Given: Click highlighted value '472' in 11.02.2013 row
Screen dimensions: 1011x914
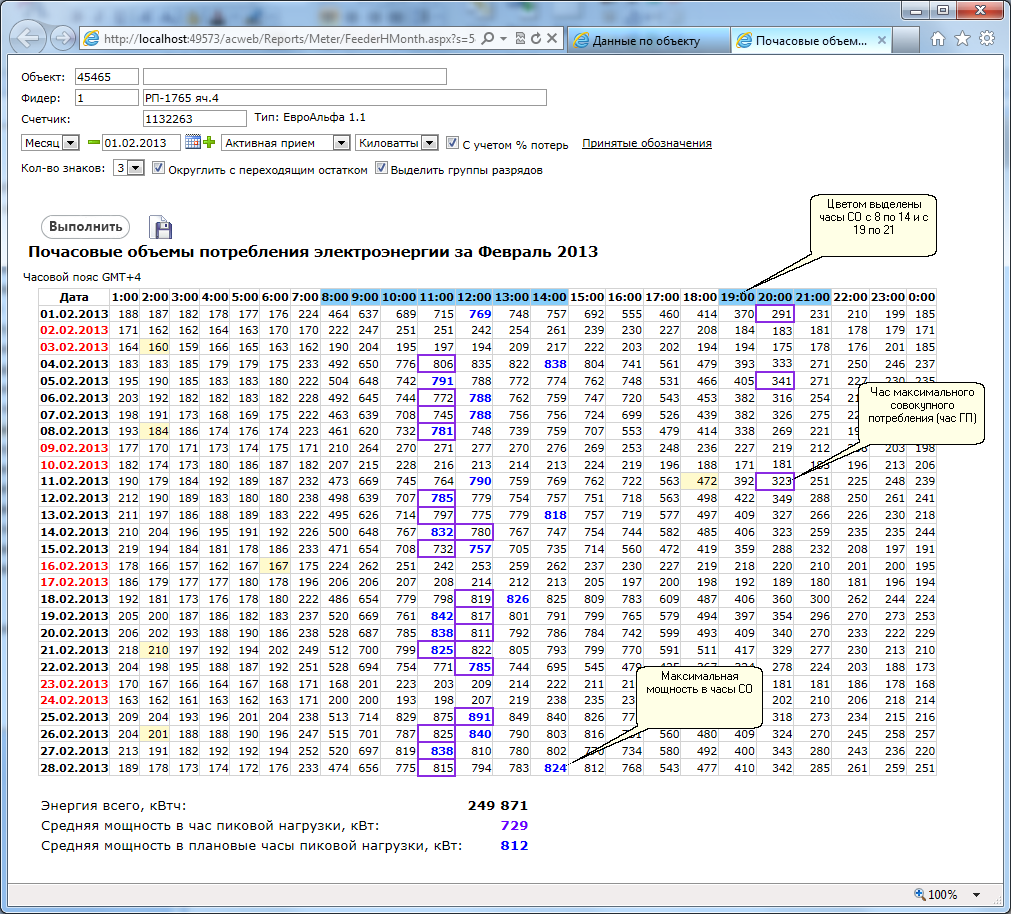Looking at the screenshot, I should [701, 481].
